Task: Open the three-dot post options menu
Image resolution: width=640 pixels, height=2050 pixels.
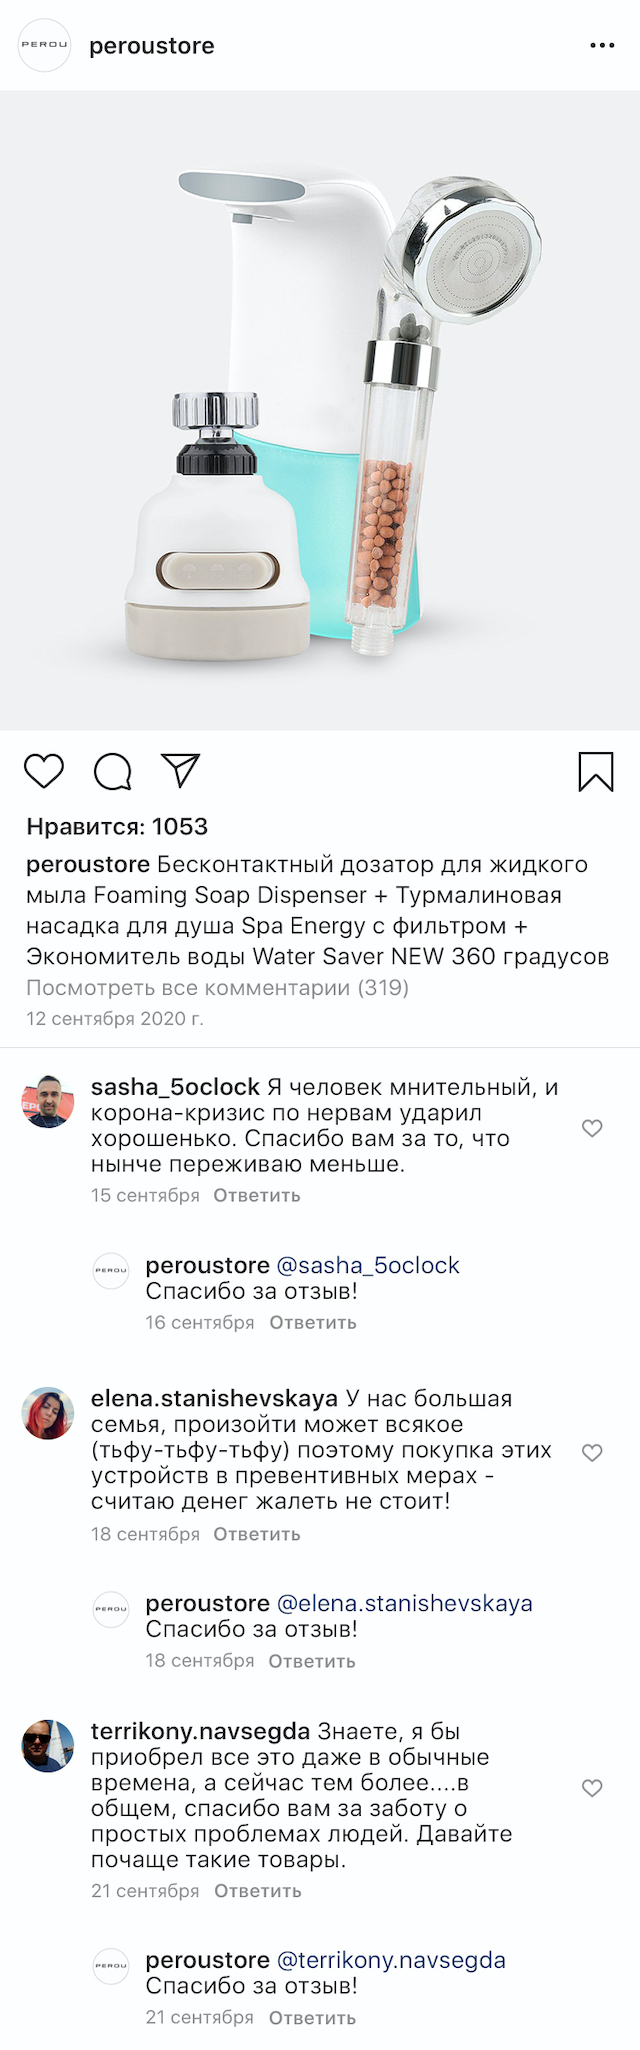Action: click(x=602, y=46)
